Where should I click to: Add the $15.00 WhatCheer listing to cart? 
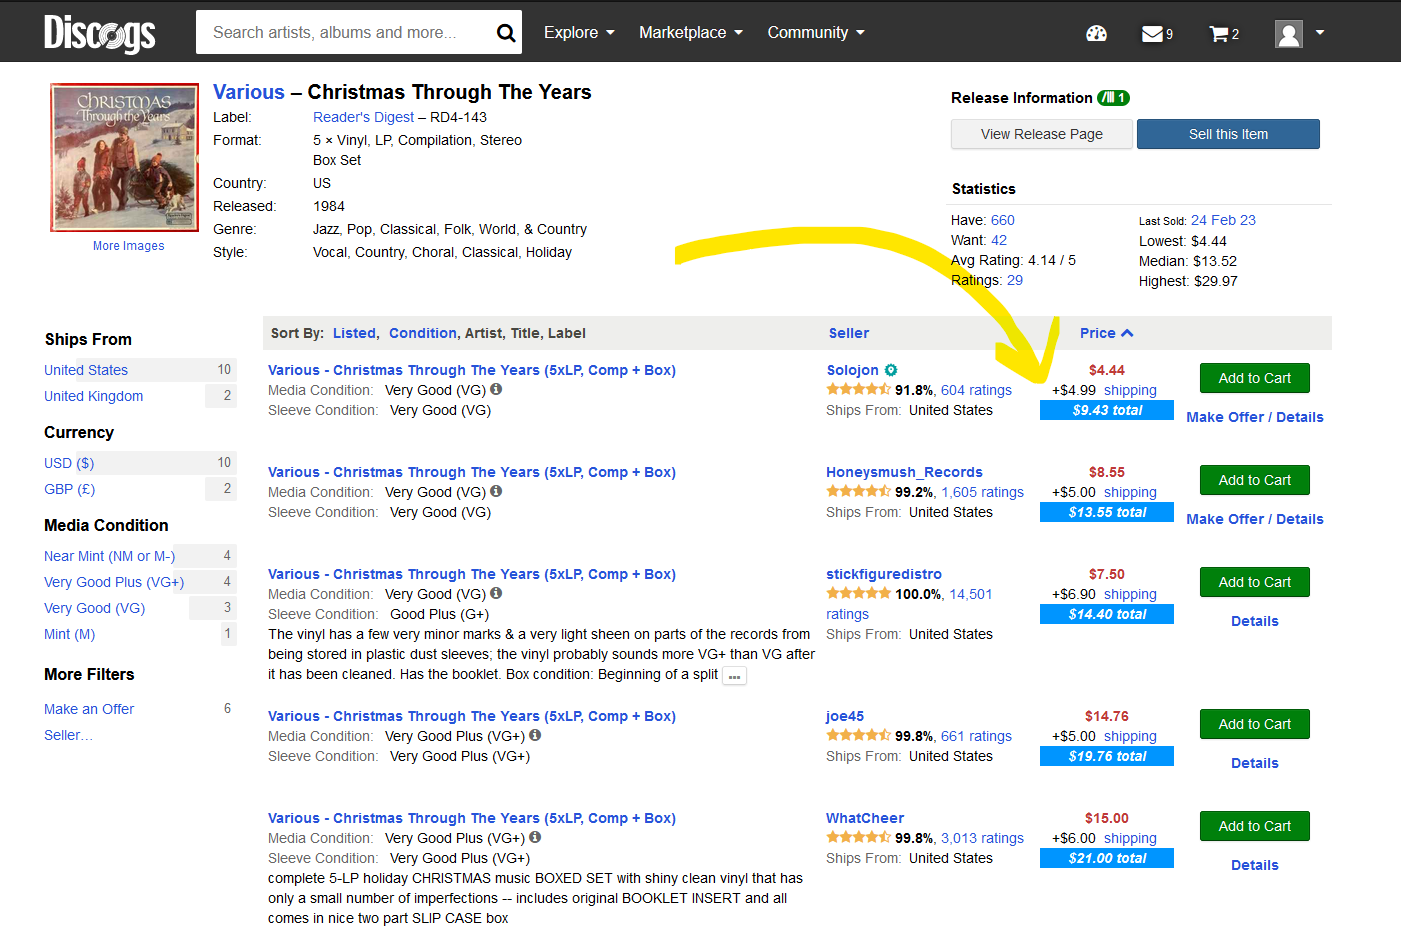pyautogui.click(x=1254, y=826)
